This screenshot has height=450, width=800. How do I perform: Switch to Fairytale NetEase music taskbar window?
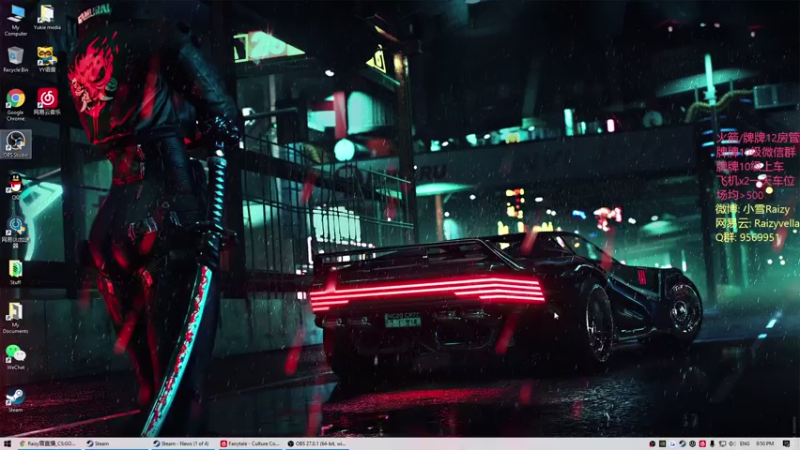tap(249, 444)
